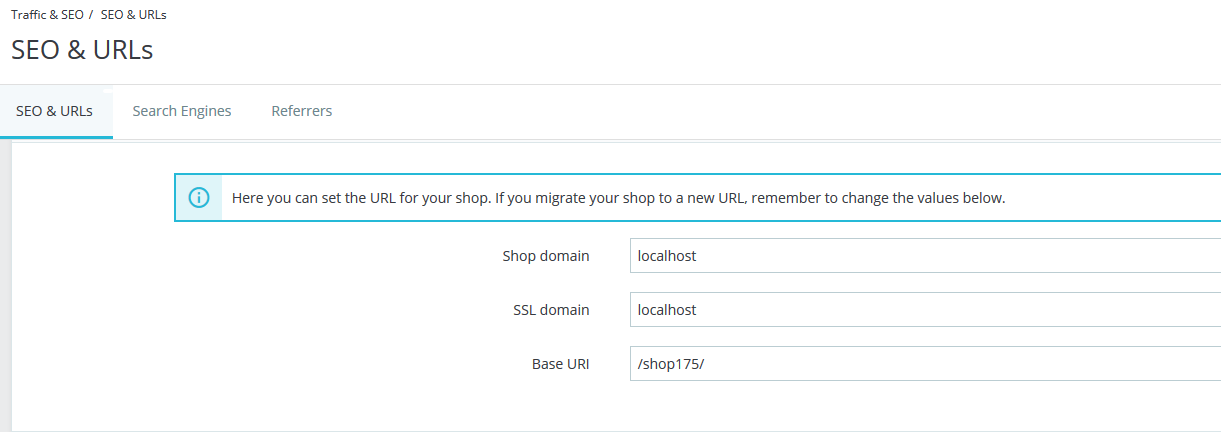Edit the Base URI field with /shop175/

tap(920, 364)
